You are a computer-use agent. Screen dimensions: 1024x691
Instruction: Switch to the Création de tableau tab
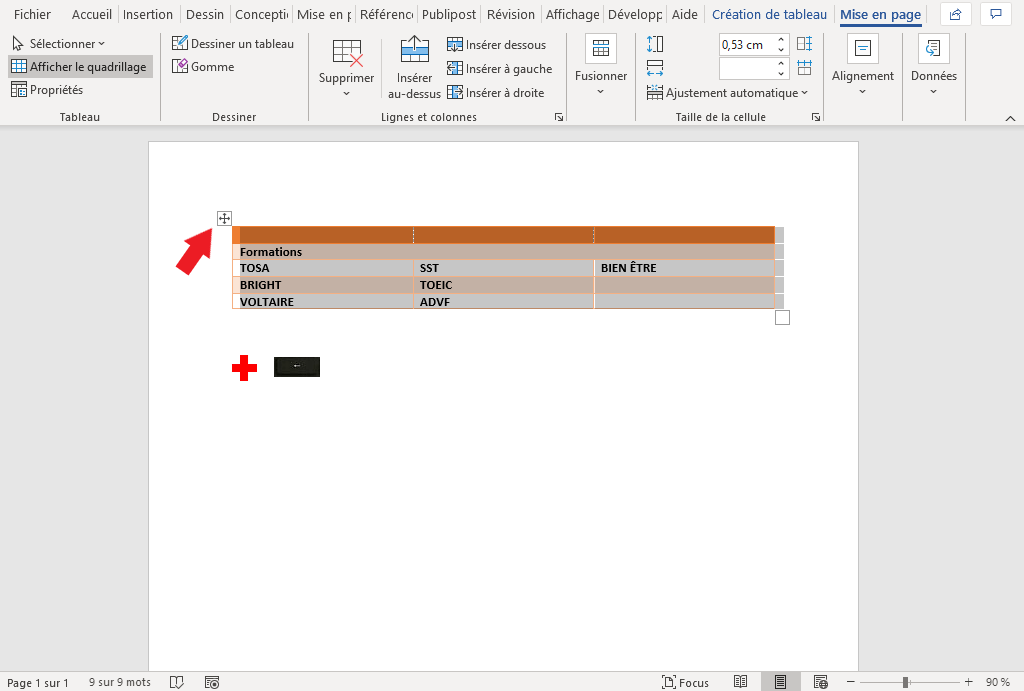coord(769,14)
